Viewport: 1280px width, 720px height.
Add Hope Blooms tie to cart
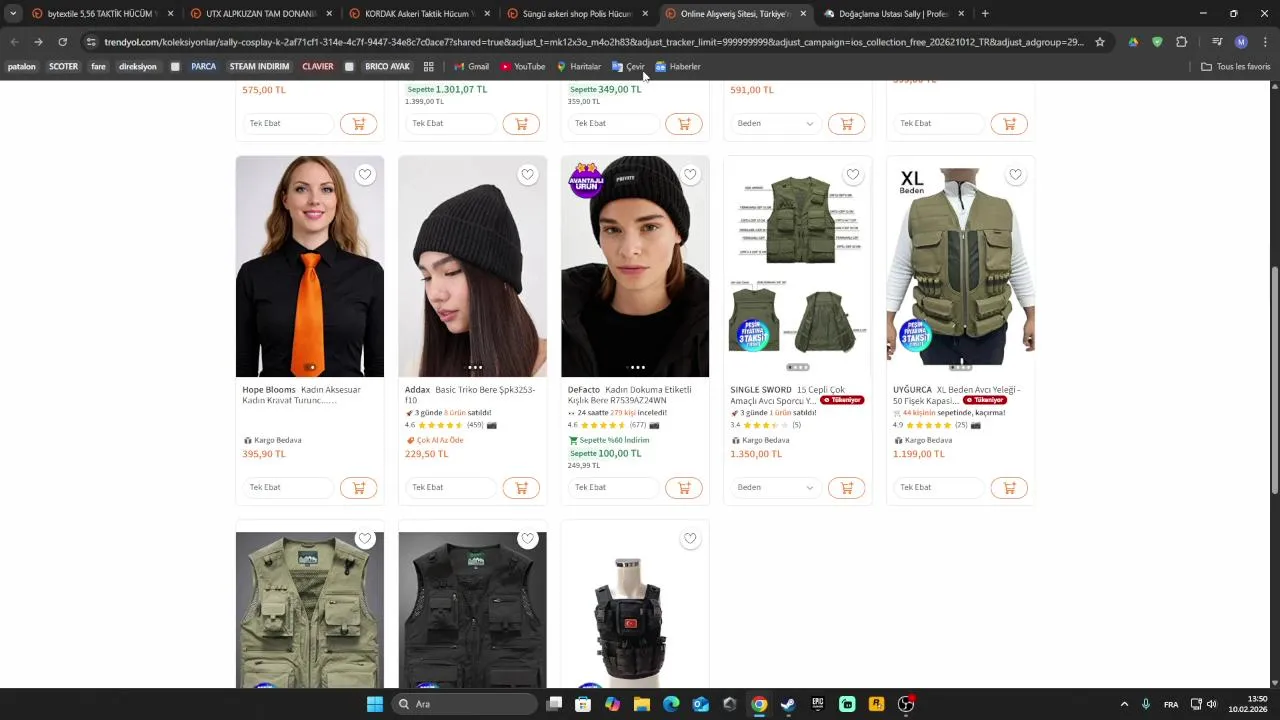[358, 488]
